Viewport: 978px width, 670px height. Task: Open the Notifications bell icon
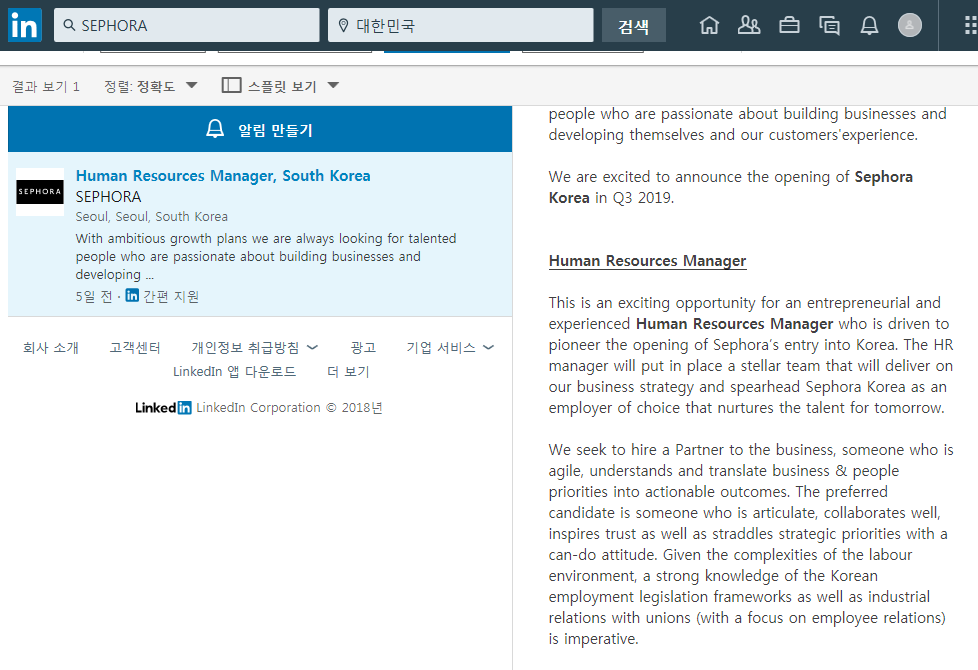(869, 26)
